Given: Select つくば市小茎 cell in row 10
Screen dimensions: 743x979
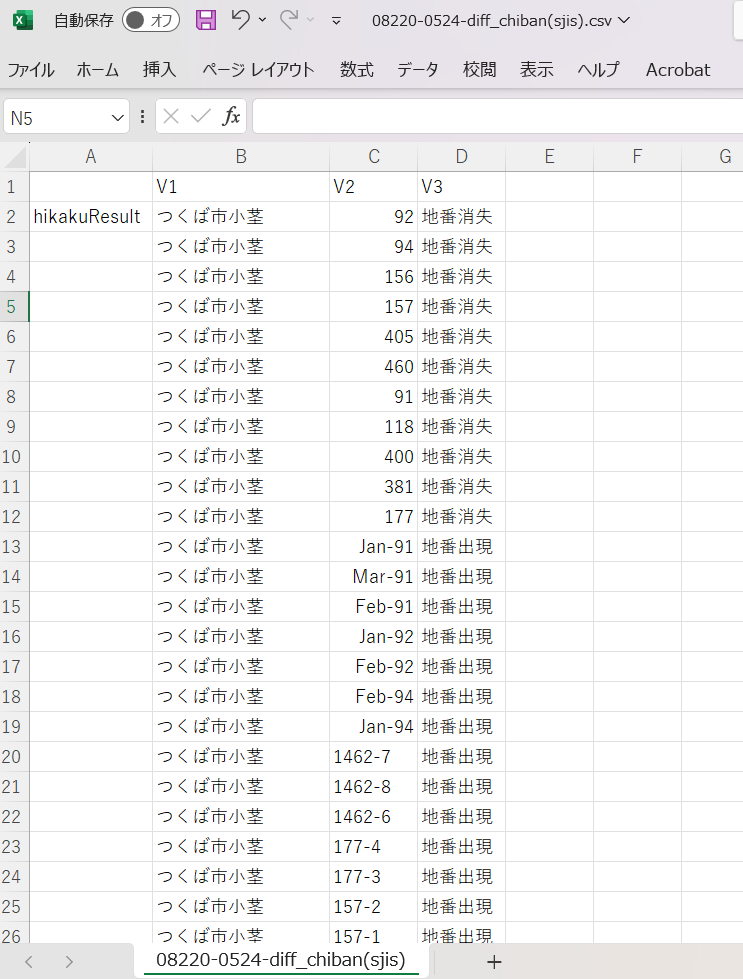Looking at the screenshot, I should click(x=241, y=456).
